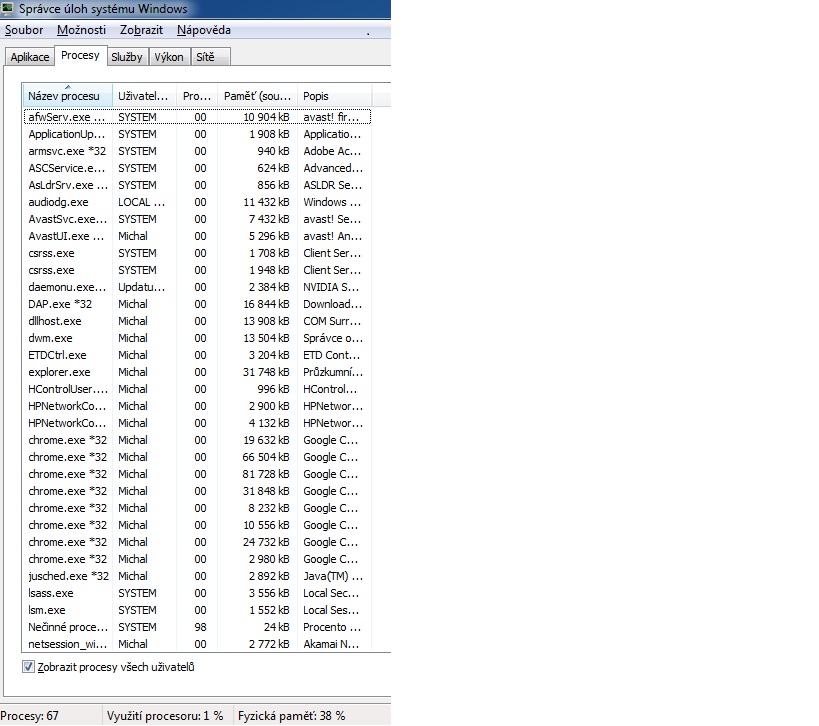Select the AvastSvc.exe process row
This screenshot has width=819, height=726.
coord(197,219)
